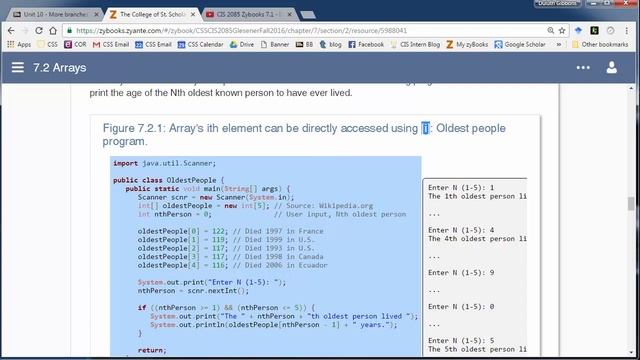Click the output line 'Enter N (1-5): 9'

[461, 273]
